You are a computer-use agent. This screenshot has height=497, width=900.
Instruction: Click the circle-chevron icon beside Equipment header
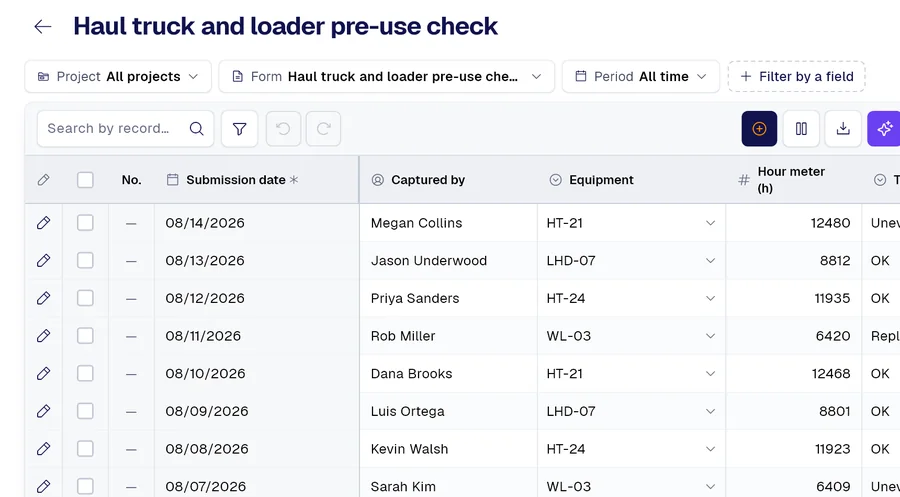click(555, 180)
